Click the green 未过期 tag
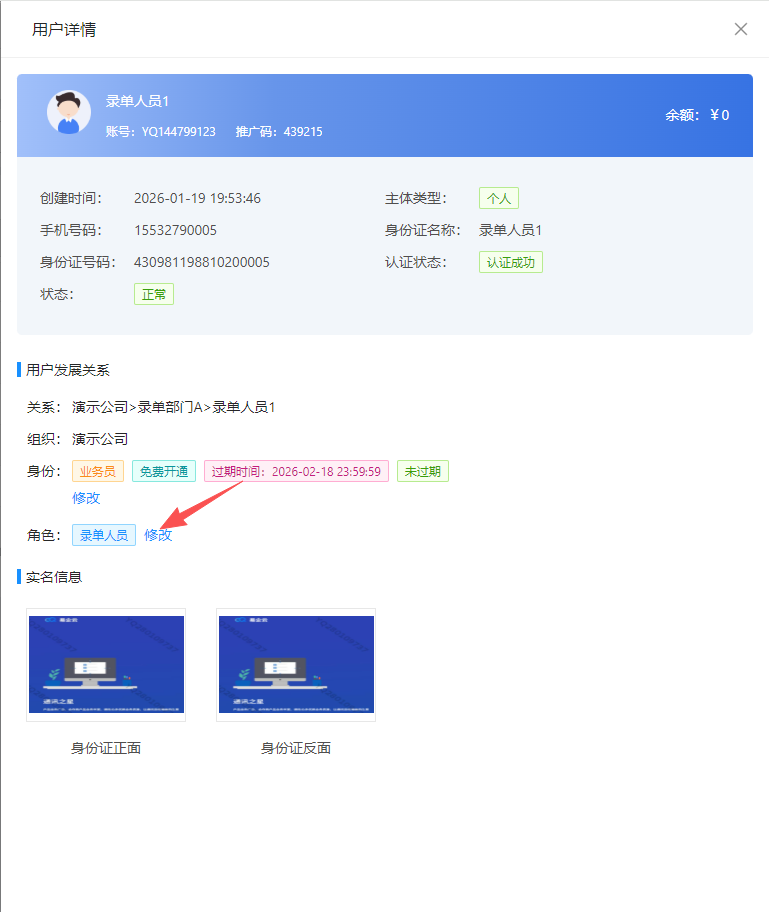The image size is (769, 912). (423, 472)
